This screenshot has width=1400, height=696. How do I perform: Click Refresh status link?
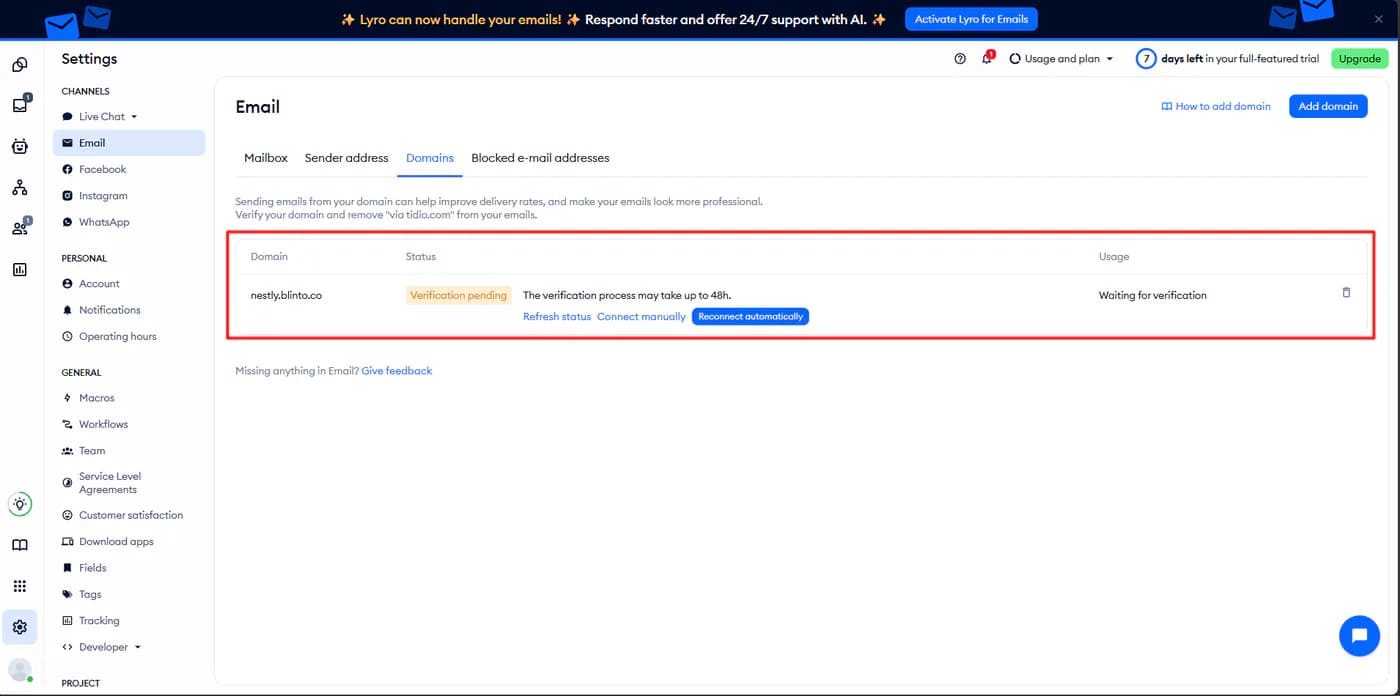tap(557, 317)
